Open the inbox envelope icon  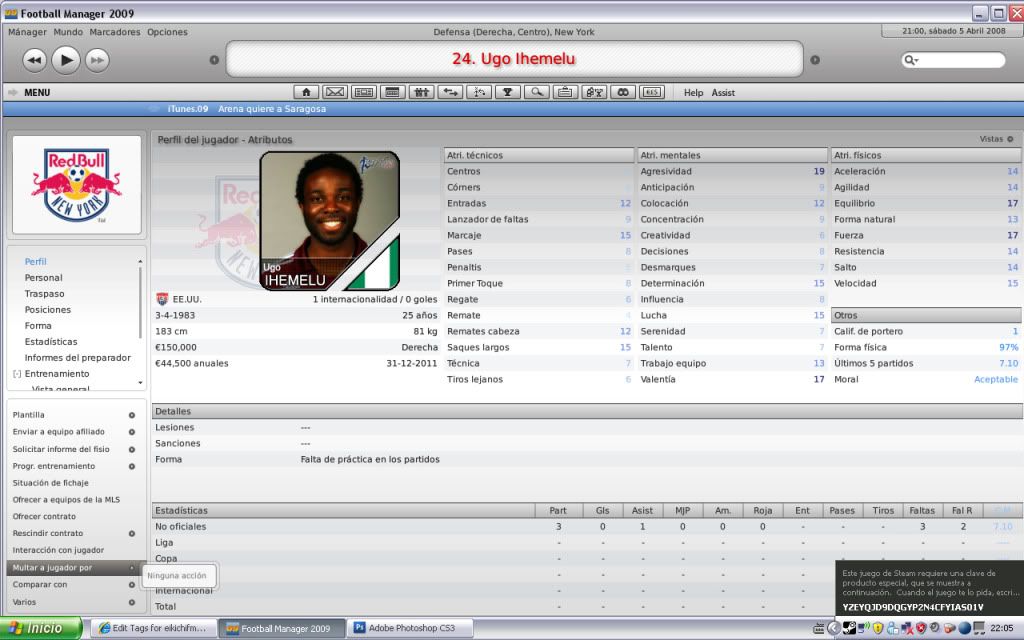click(334, 92)
